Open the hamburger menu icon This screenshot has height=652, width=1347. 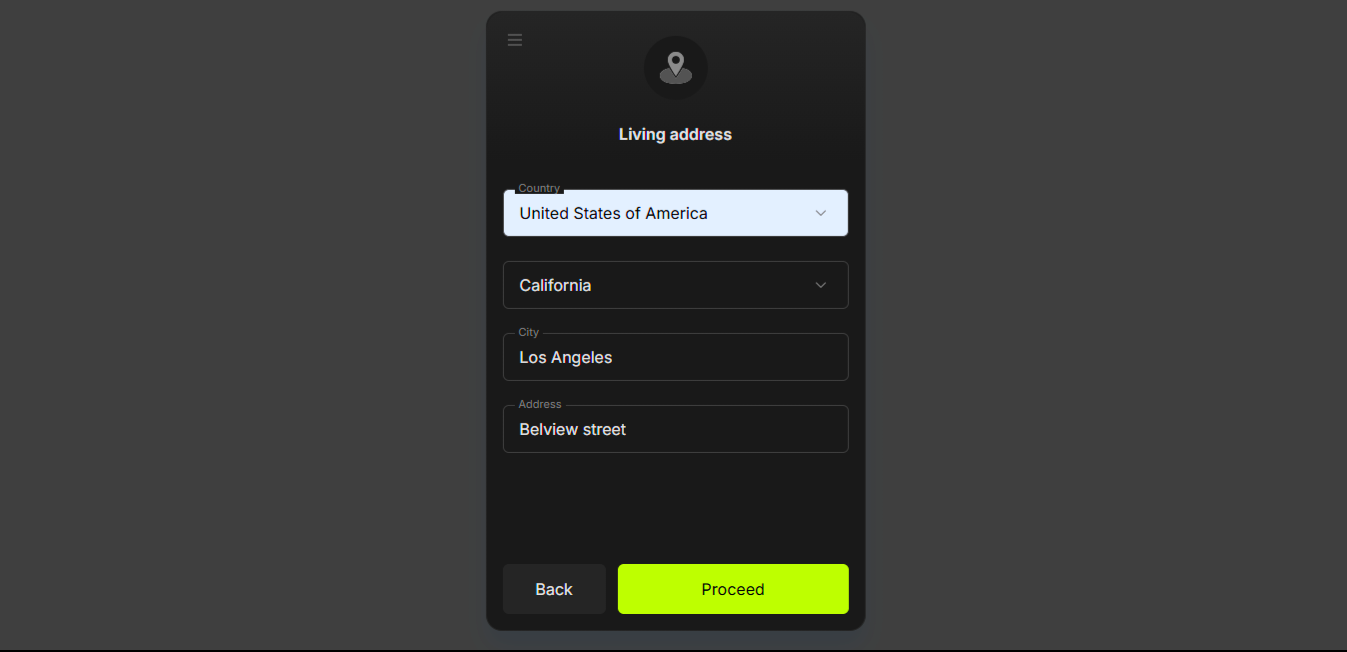tap(515, 40)
